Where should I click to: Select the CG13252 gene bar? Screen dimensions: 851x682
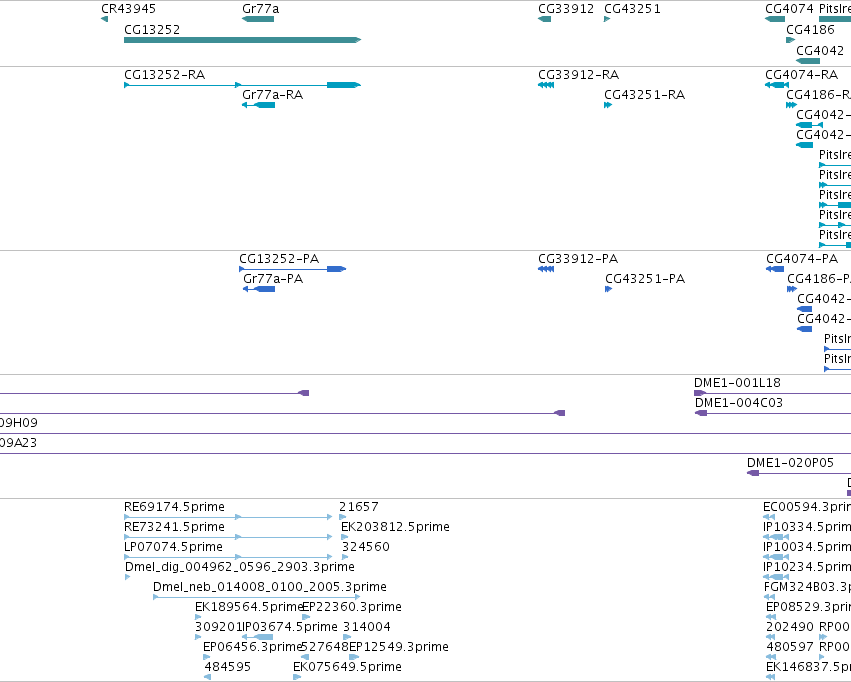click(243, 40)
